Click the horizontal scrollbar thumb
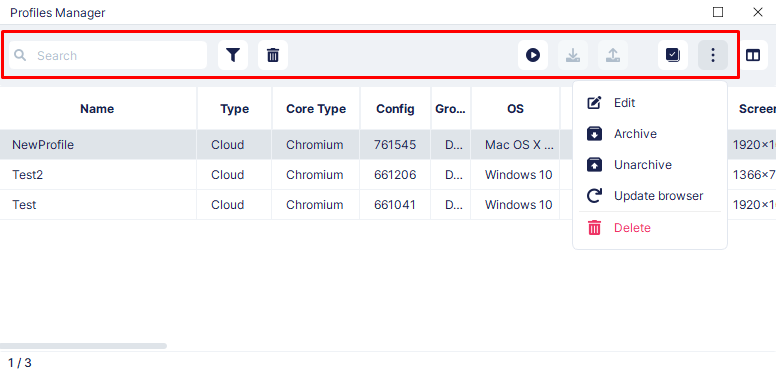This screenshot has height=372, width=776. click(83, 346)
